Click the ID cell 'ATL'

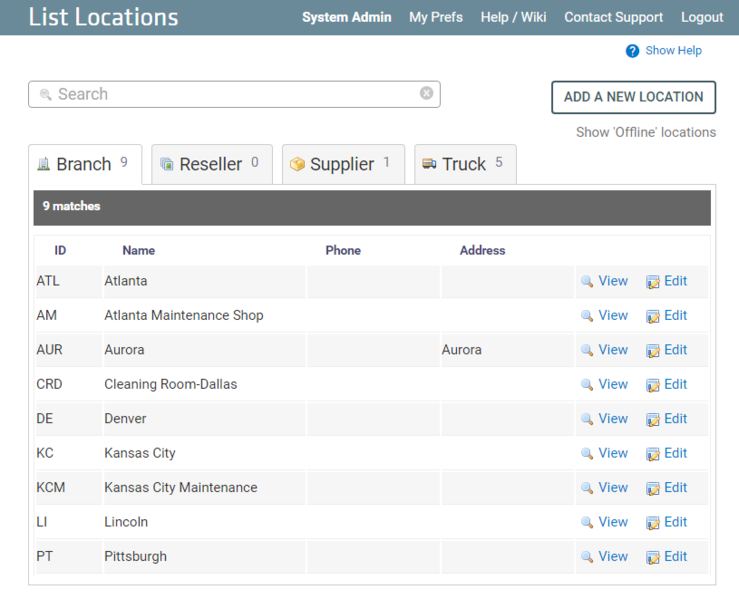(48, 281)
